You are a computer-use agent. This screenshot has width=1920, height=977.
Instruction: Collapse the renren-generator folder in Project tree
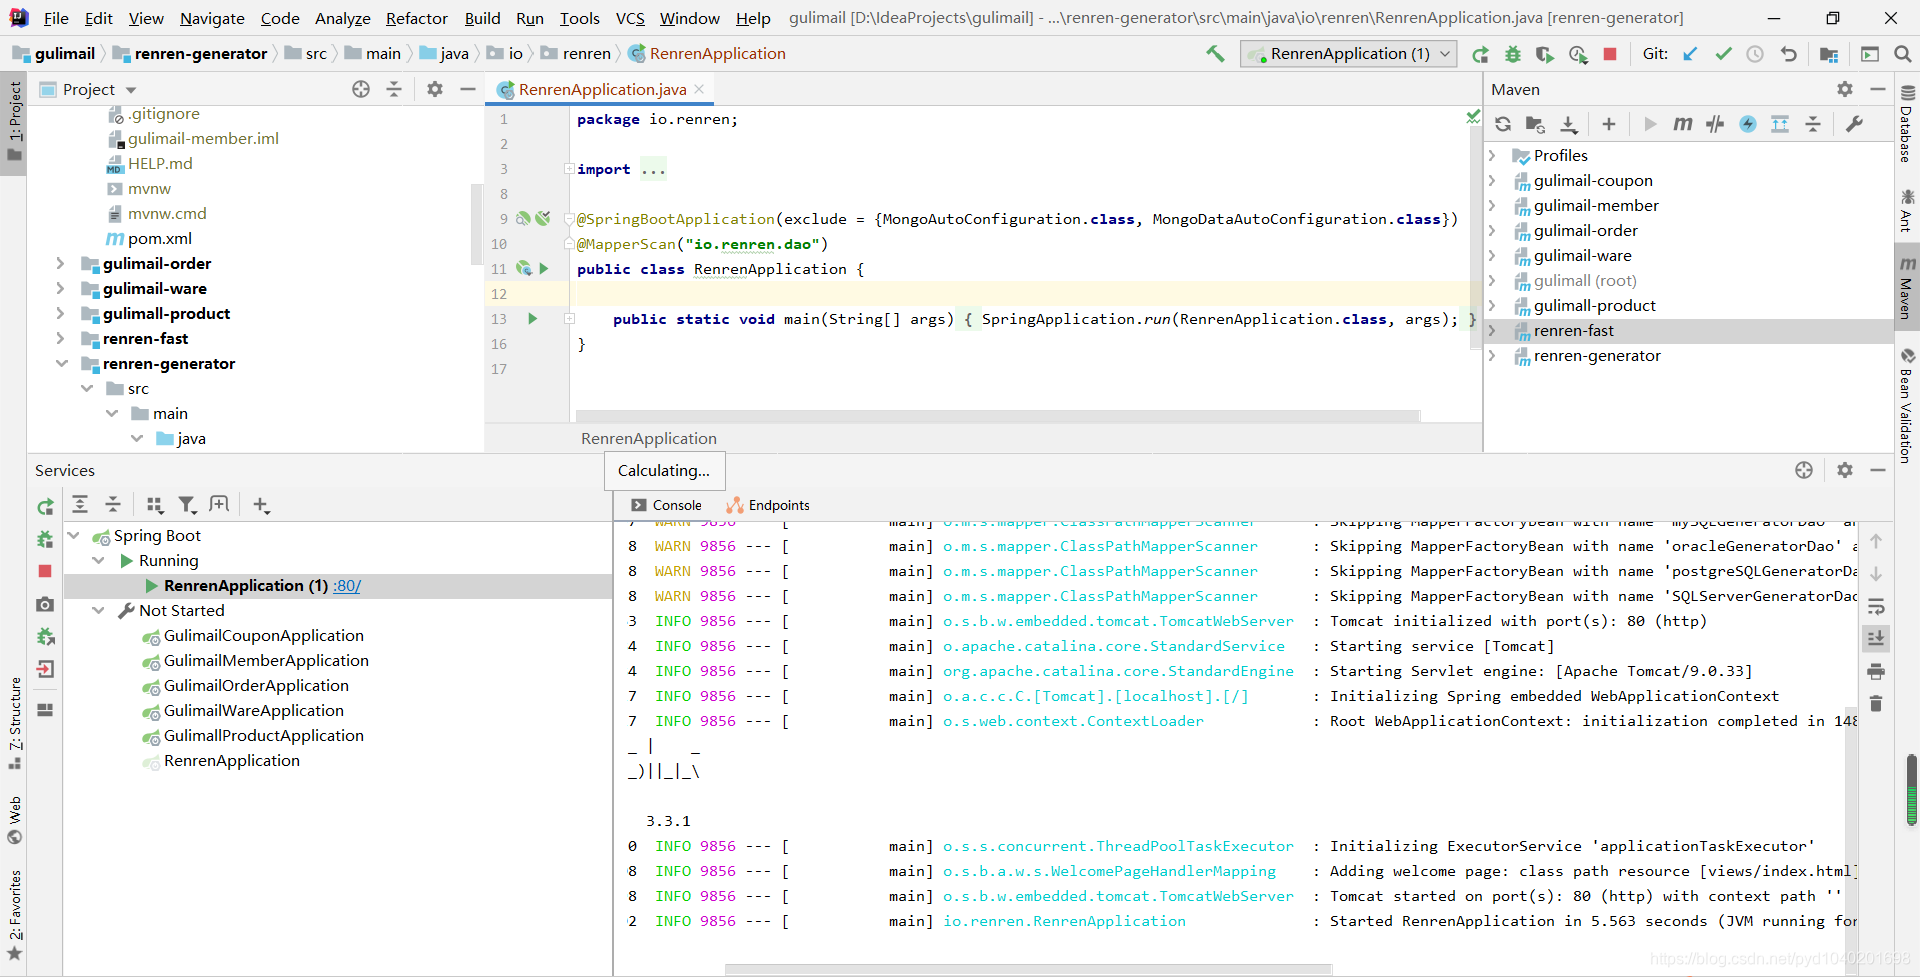[61, 363]
